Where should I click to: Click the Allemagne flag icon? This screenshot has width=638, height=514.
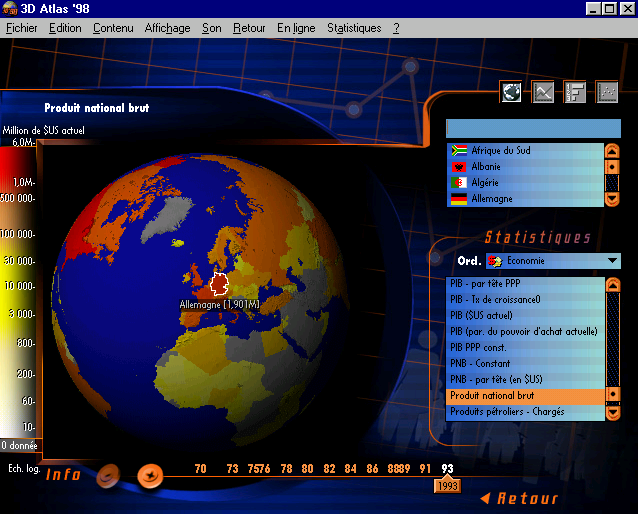459,199
